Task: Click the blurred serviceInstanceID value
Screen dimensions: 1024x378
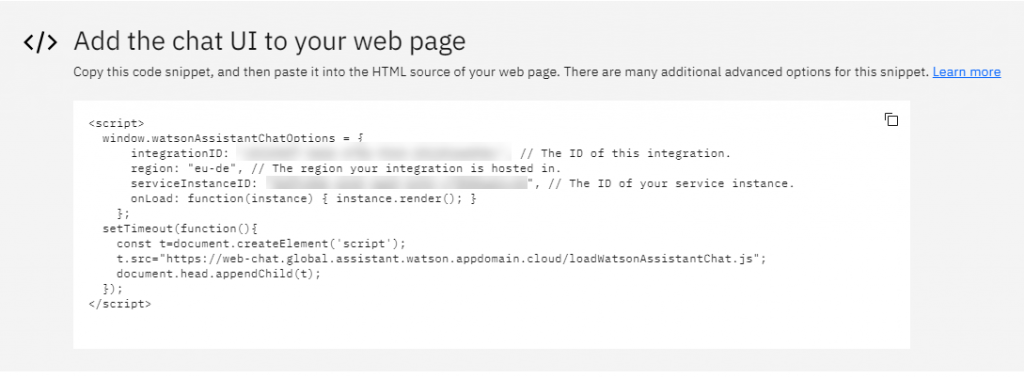Action: pos(396,183)
